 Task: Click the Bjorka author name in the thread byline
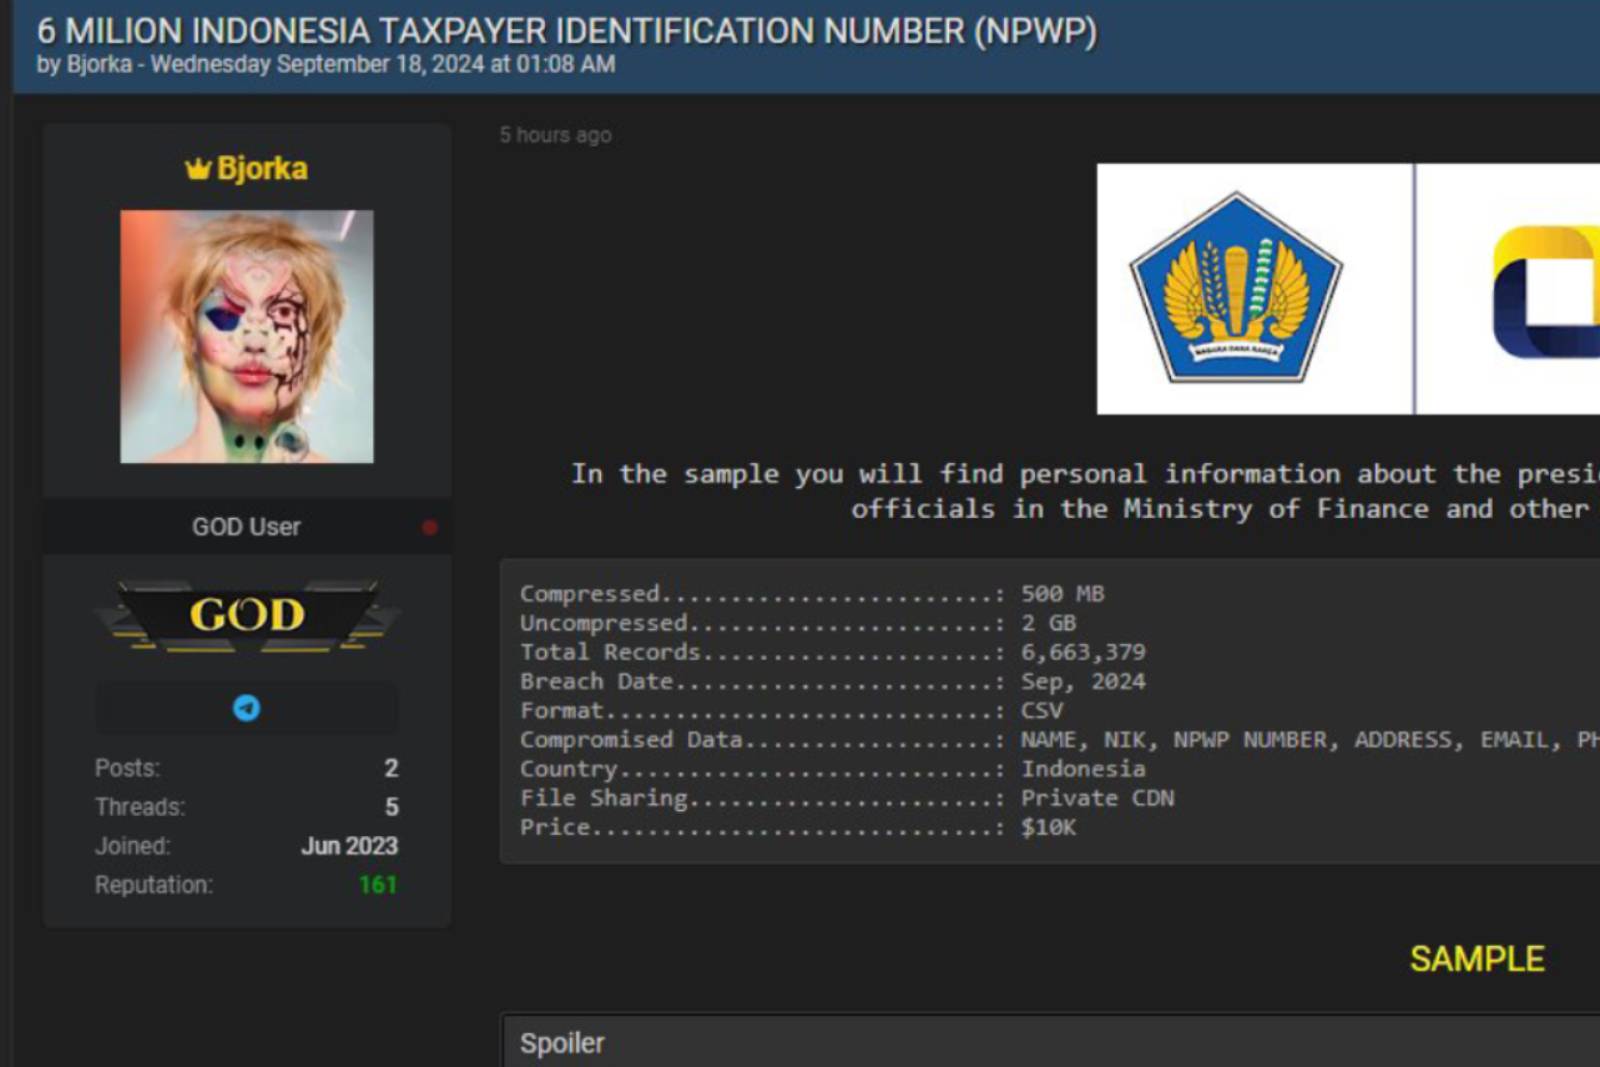point(99,64)
